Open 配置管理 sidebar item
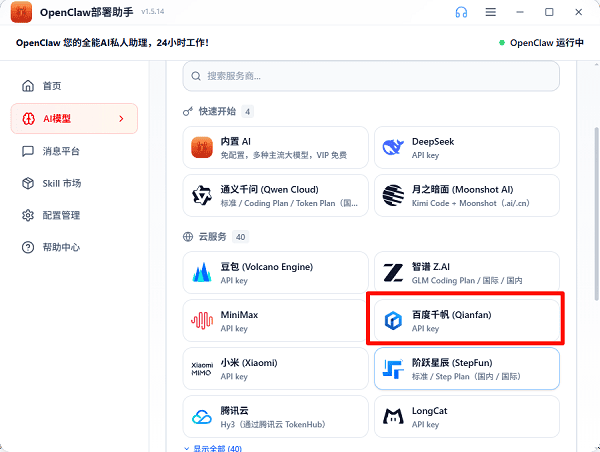 74,215
